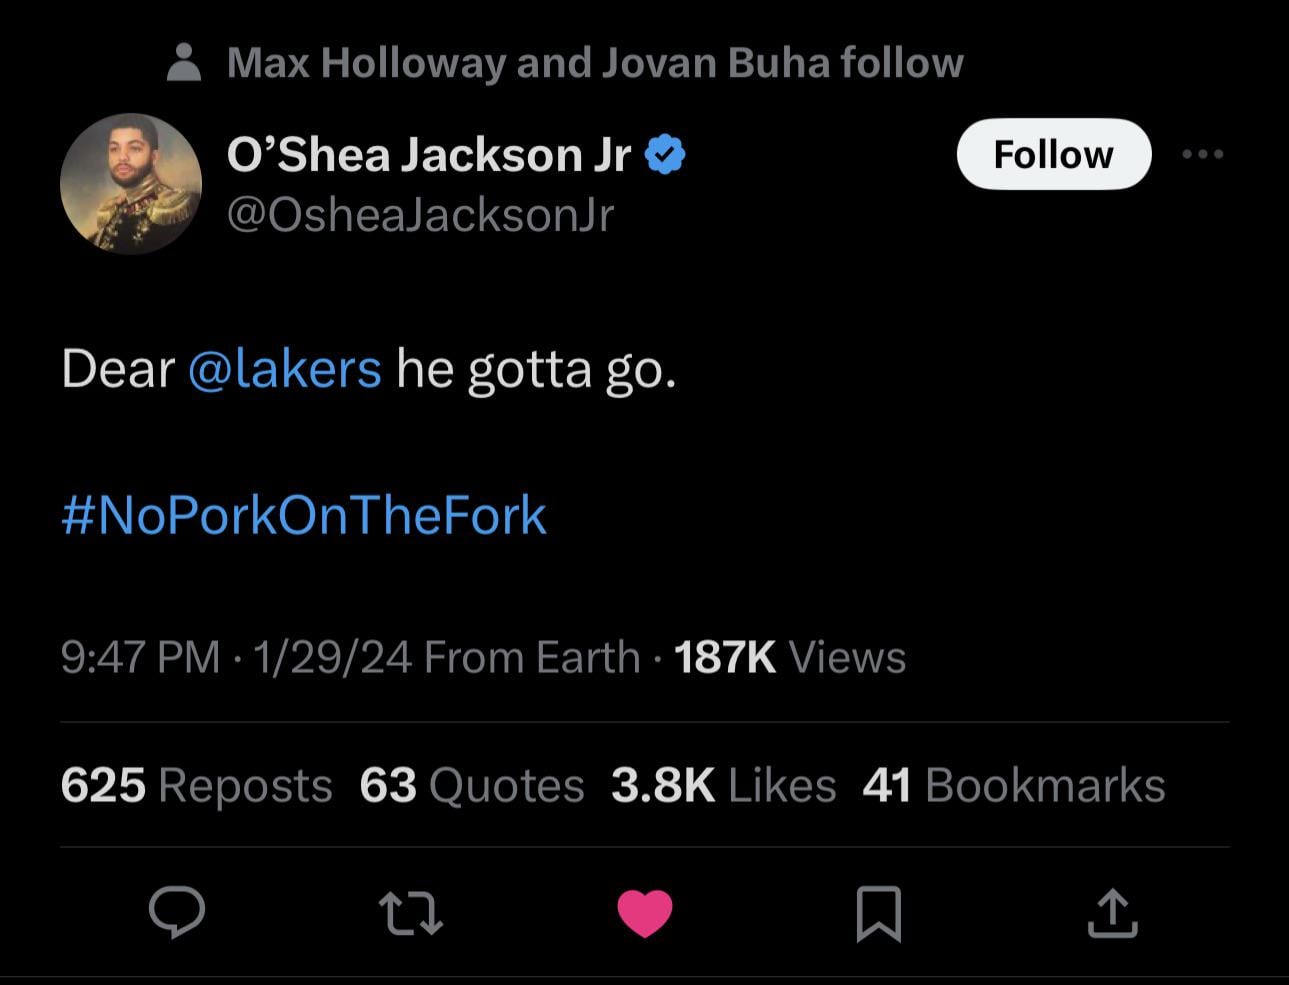Viewport: 1289px width, 985px height.
Task: View the 63 Quotes list
Action: point(471,785)
